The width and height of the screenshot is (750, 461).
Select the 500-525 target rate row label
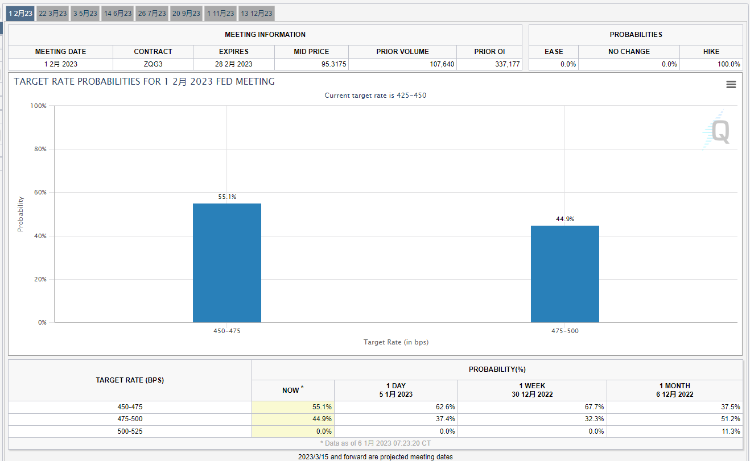[129, 431]
